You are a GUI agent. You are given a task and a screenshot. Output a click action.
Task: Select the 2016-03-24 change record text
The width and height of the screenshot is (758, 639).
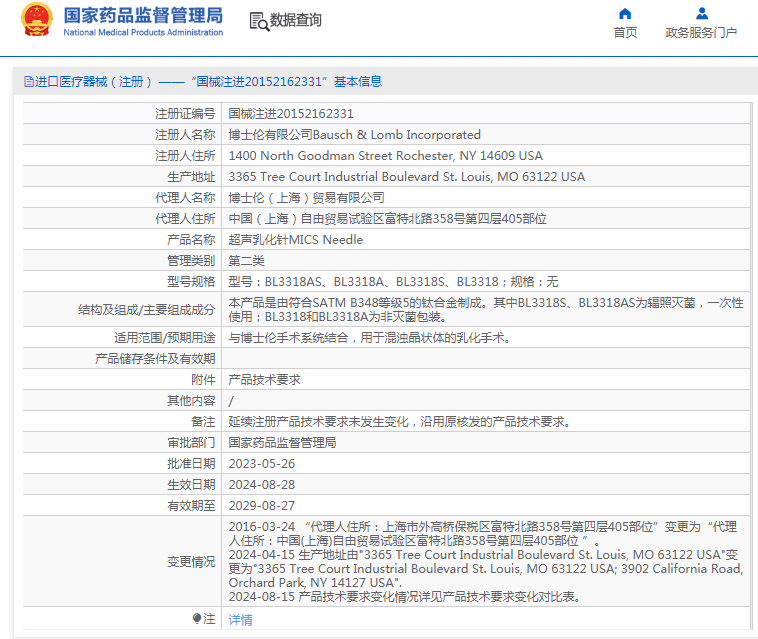click(483, 533)
